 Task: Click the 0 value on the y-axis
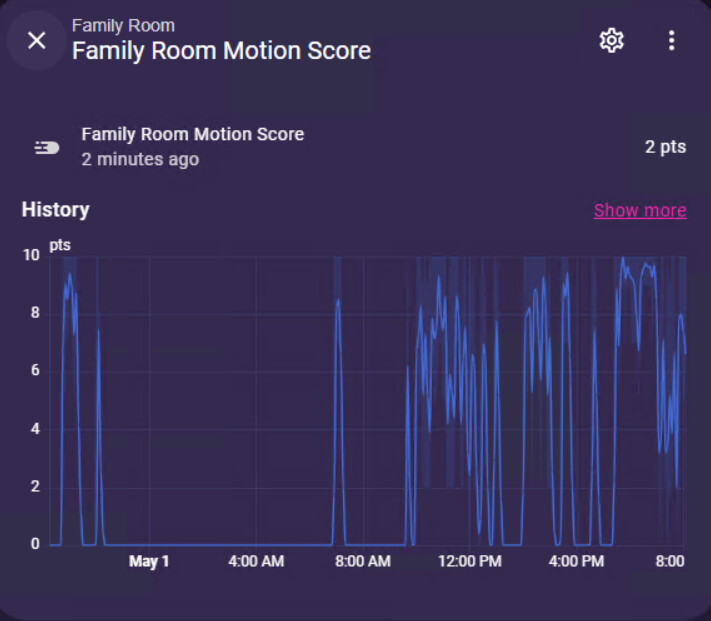coord(35,545)
